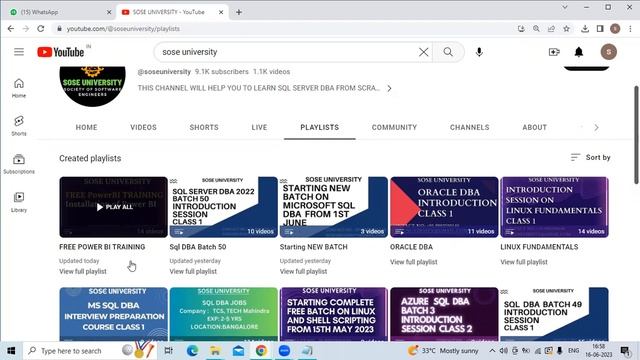This screenshot has width=640, height=360.
Task: Expand the channel description arrow
Action: (x=389, y=88)
